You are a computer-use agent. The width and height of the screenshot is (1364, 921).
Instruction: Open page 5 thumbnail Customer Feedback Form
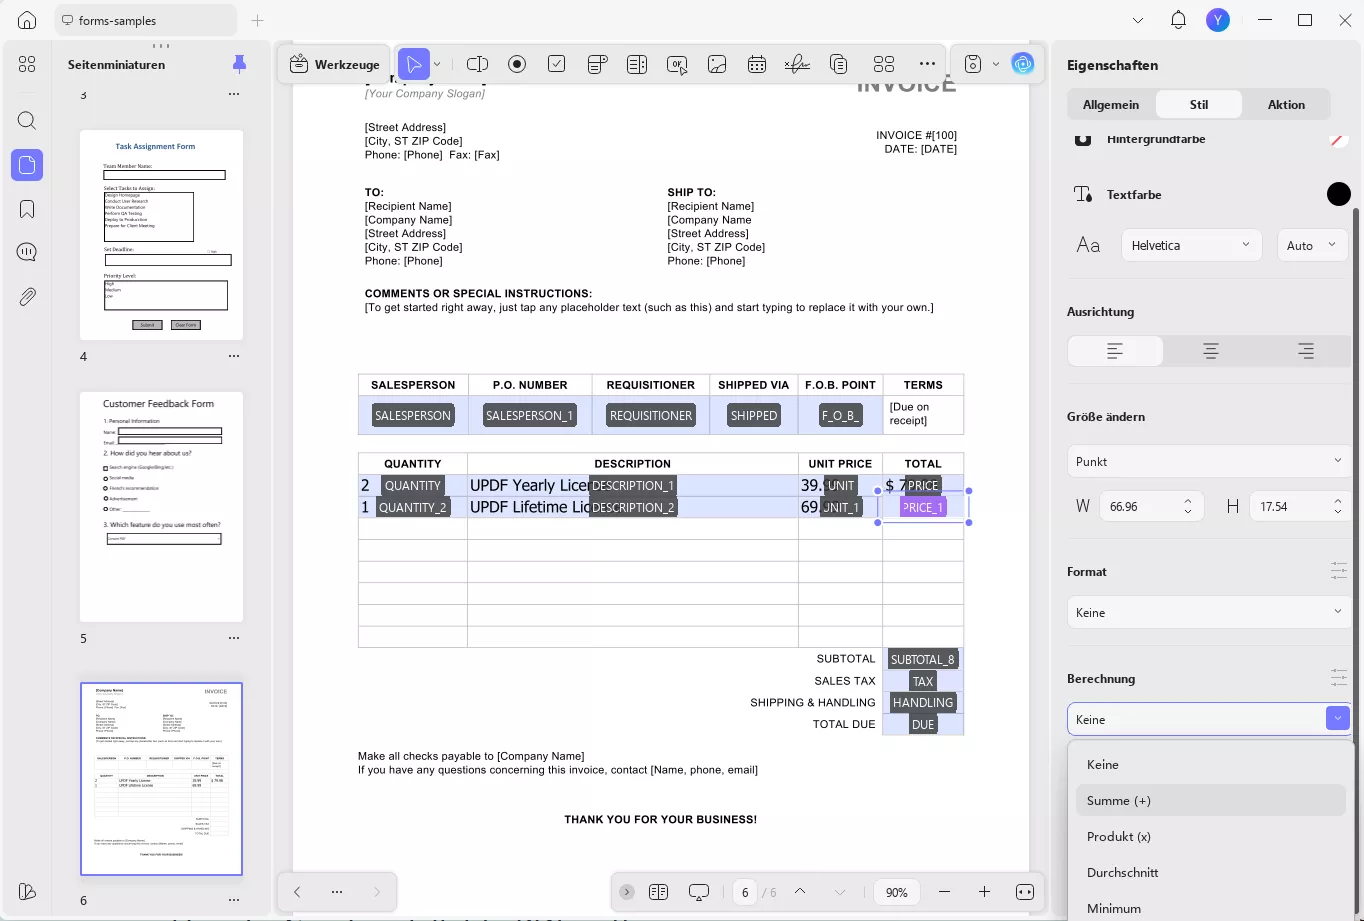coord(162,507)
